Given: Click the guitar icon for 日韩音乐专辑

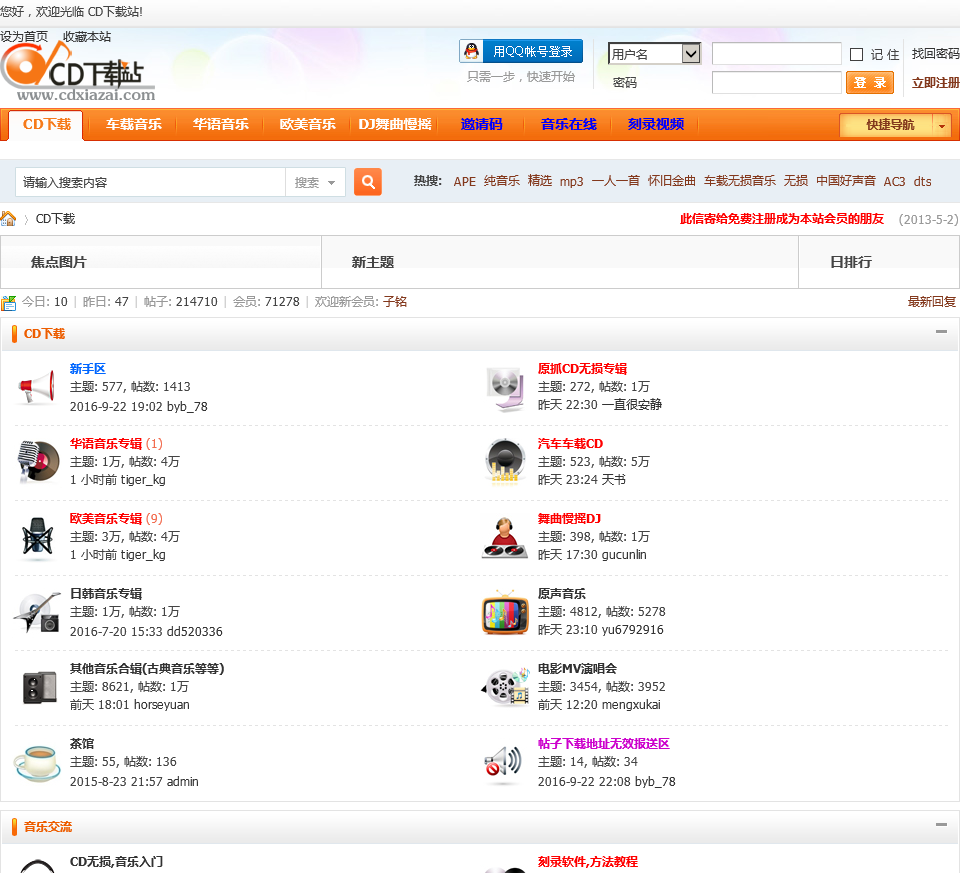Looking at the screenshot, I should tap(37, 612).
